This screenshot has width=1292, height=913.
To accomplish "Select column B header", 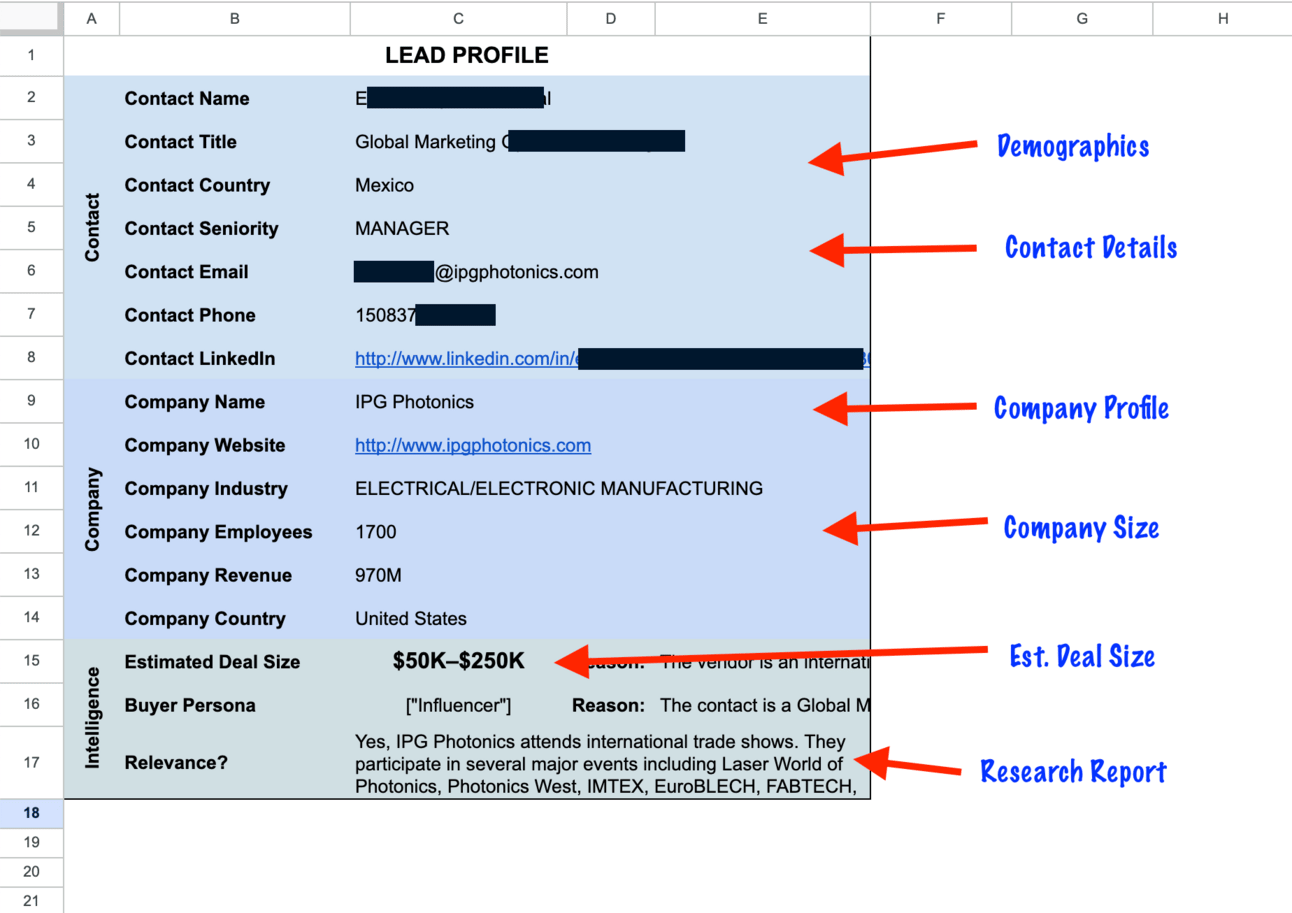I will (x=235, y=18).
